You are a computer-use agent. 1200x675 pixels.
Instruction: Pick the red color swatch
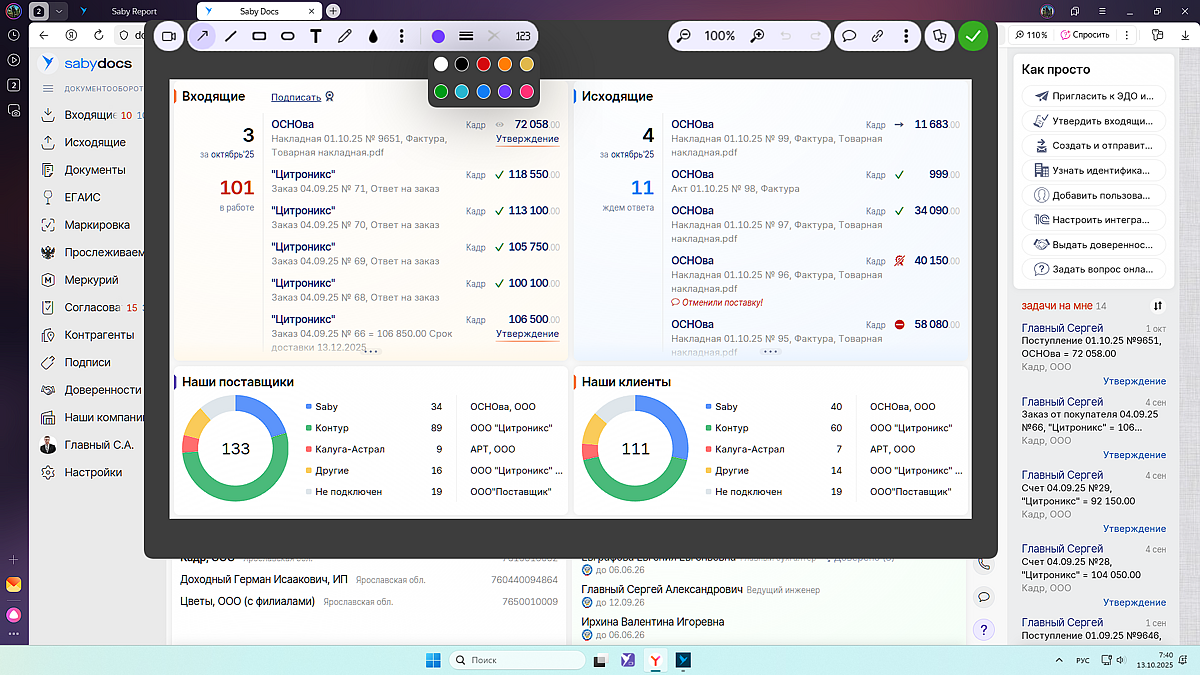(x=483, y=64)
